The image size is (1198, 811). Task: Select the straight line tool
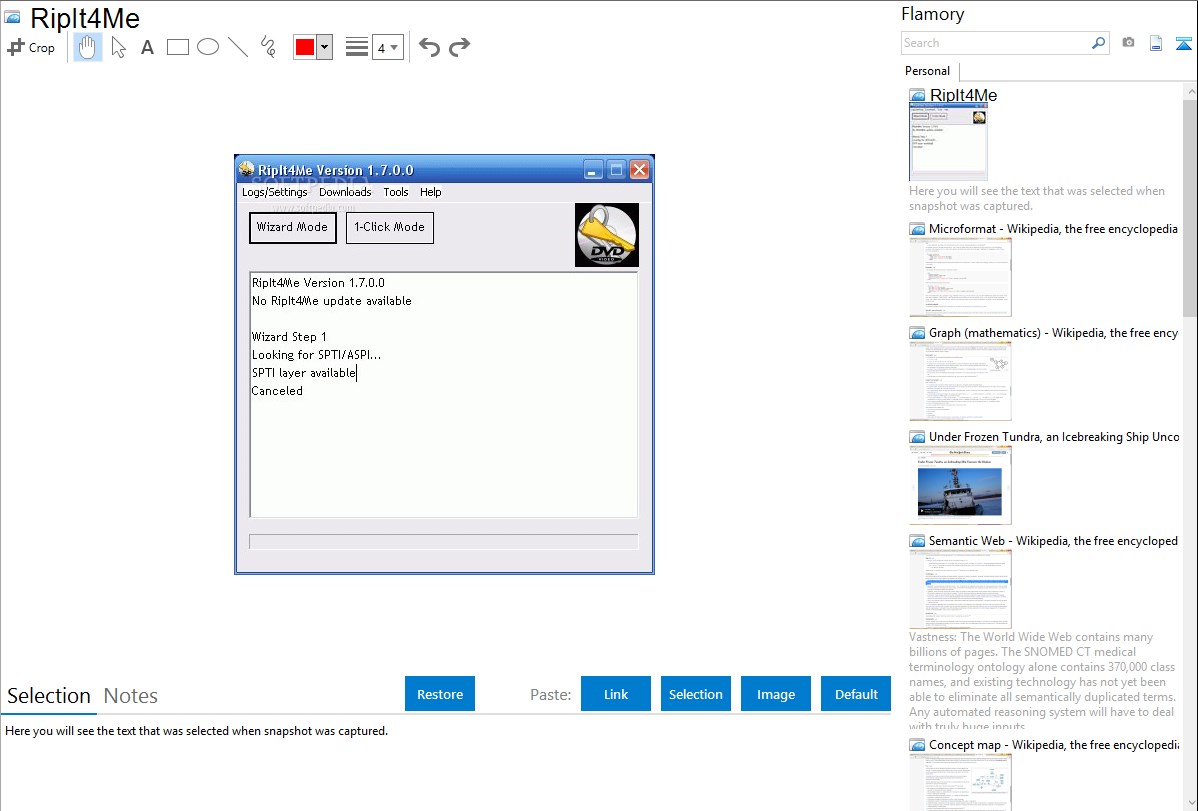238,47
